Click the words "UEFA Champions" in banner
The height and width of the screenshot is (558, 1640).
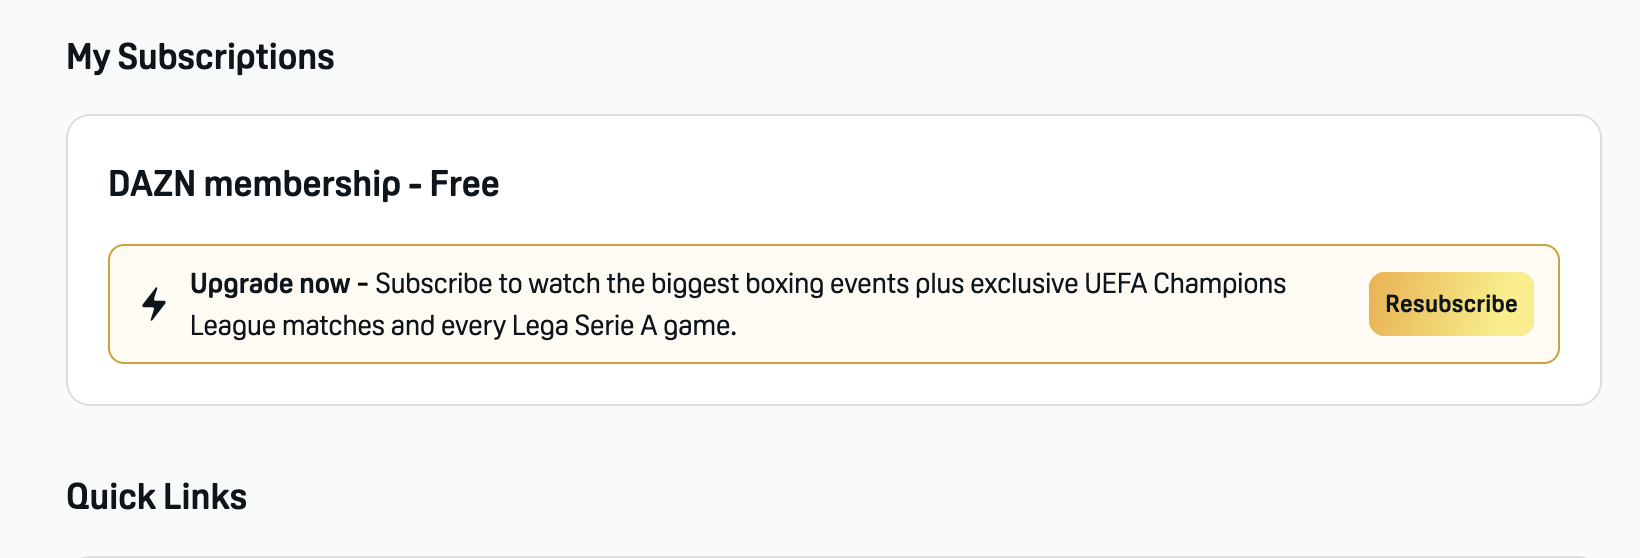(x=1185, y=284)
